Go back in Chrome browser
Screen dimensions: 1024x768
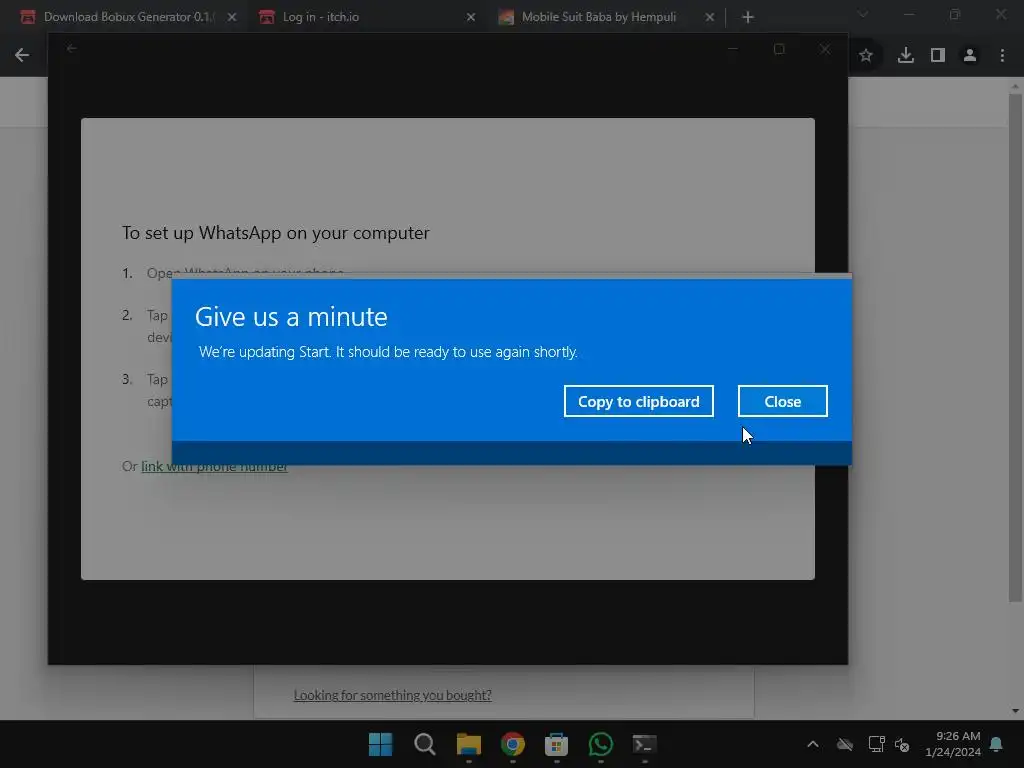tap(22, 55)
